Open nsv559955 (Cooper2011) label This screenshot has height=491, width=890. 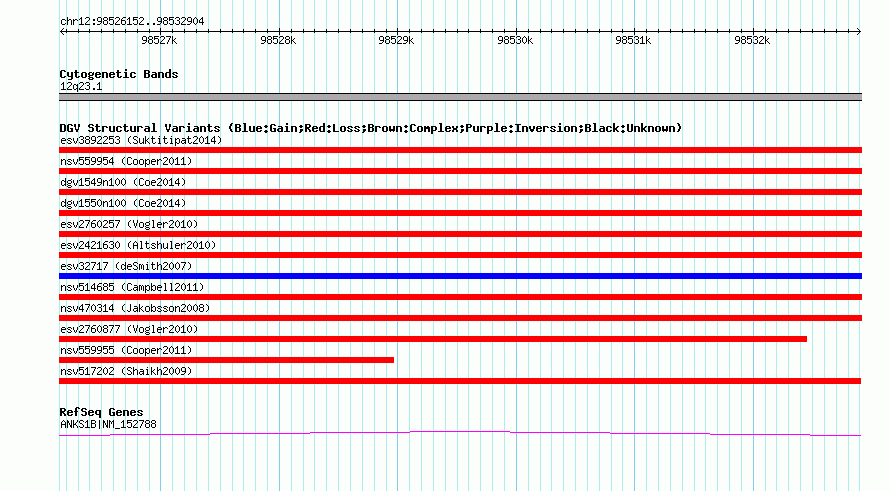click(126, 350)
